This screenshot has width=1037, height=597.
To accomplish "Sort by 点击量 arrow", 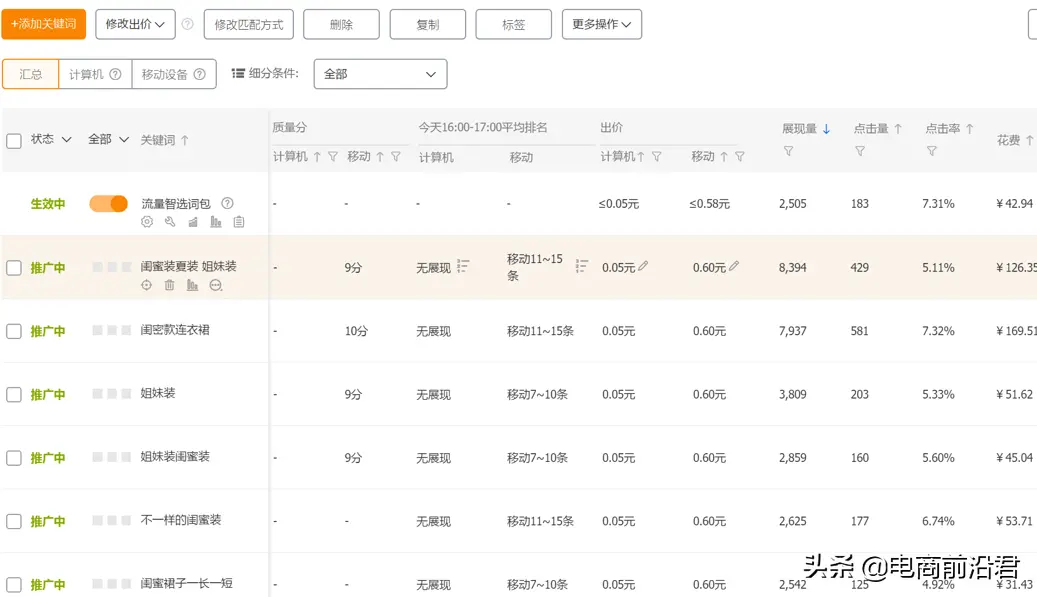I will [x=897, y=129].
